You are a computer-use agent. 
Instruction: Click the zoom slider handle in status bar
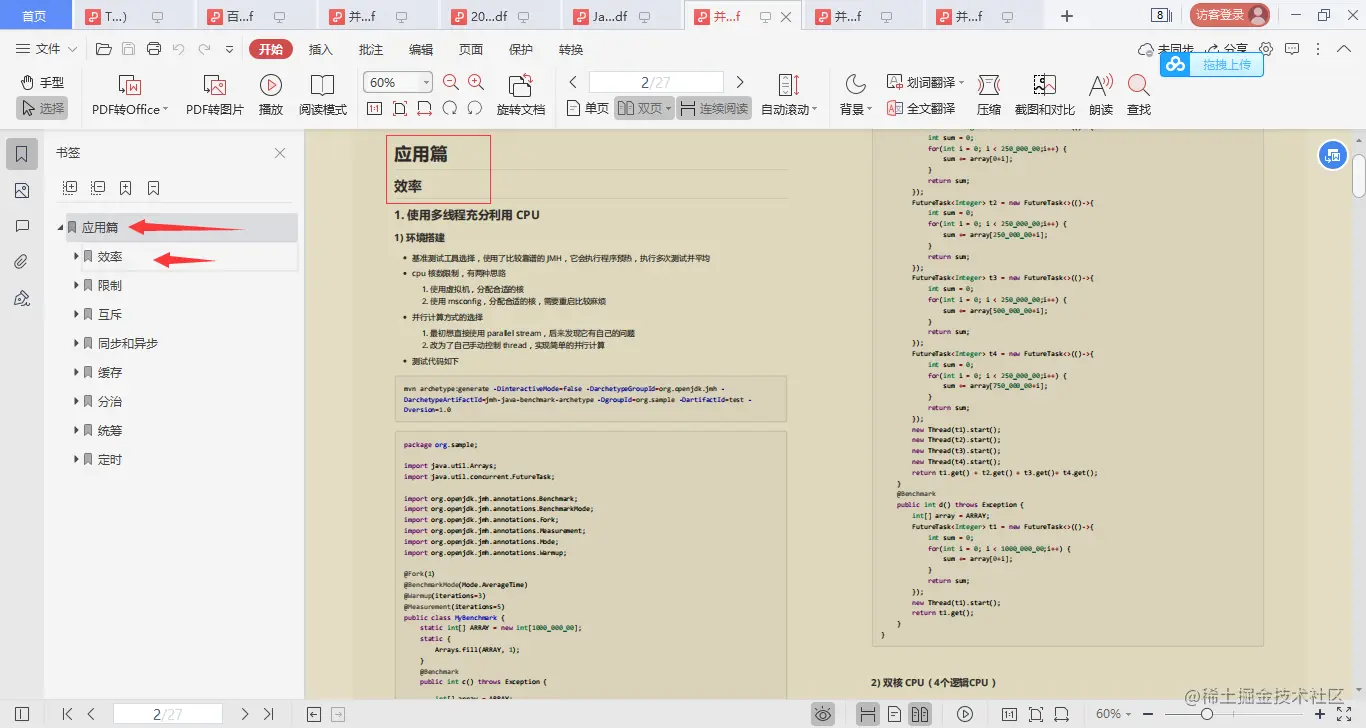point(1207,714)
